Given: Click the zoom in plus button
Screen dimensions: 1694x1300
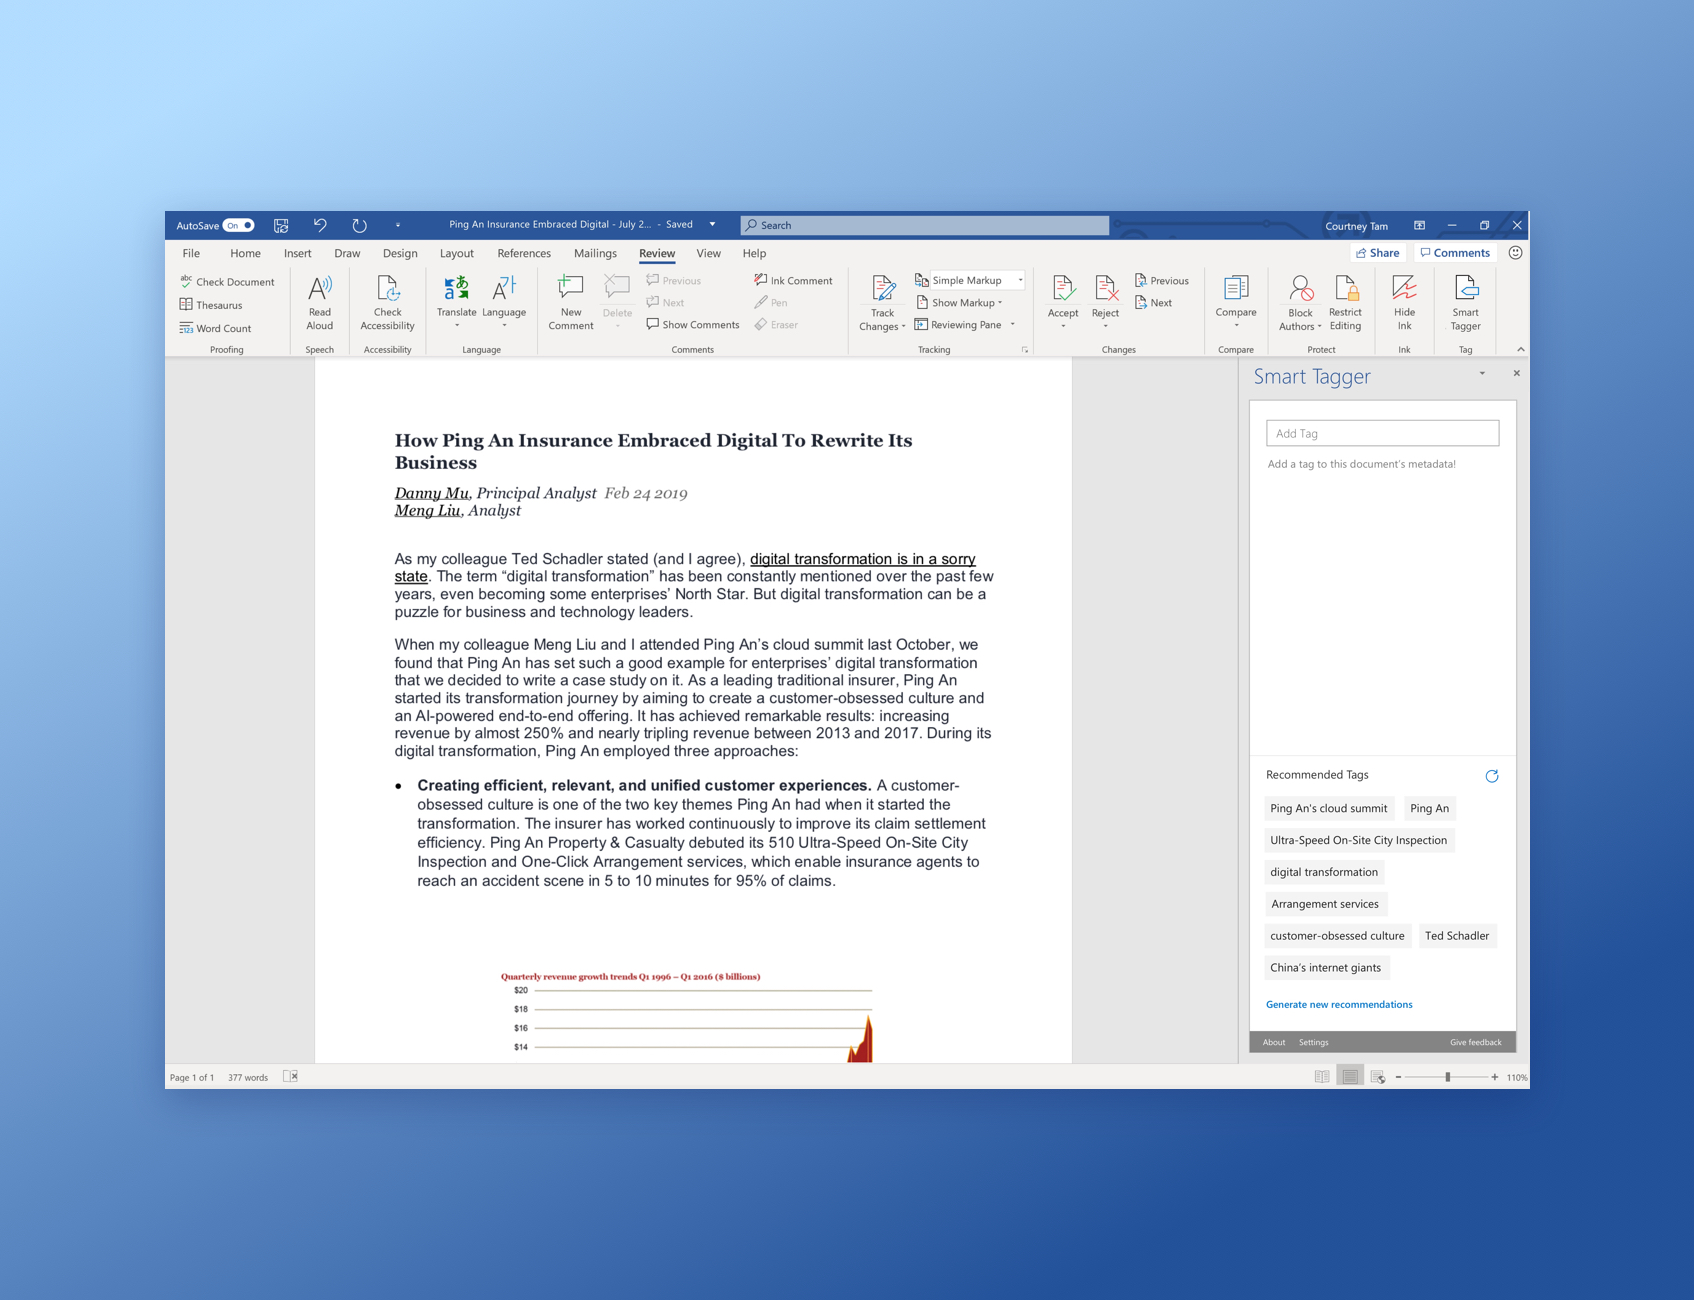Looking at the screenshot, I should pyautogui.click(x=1494, y=1077).
